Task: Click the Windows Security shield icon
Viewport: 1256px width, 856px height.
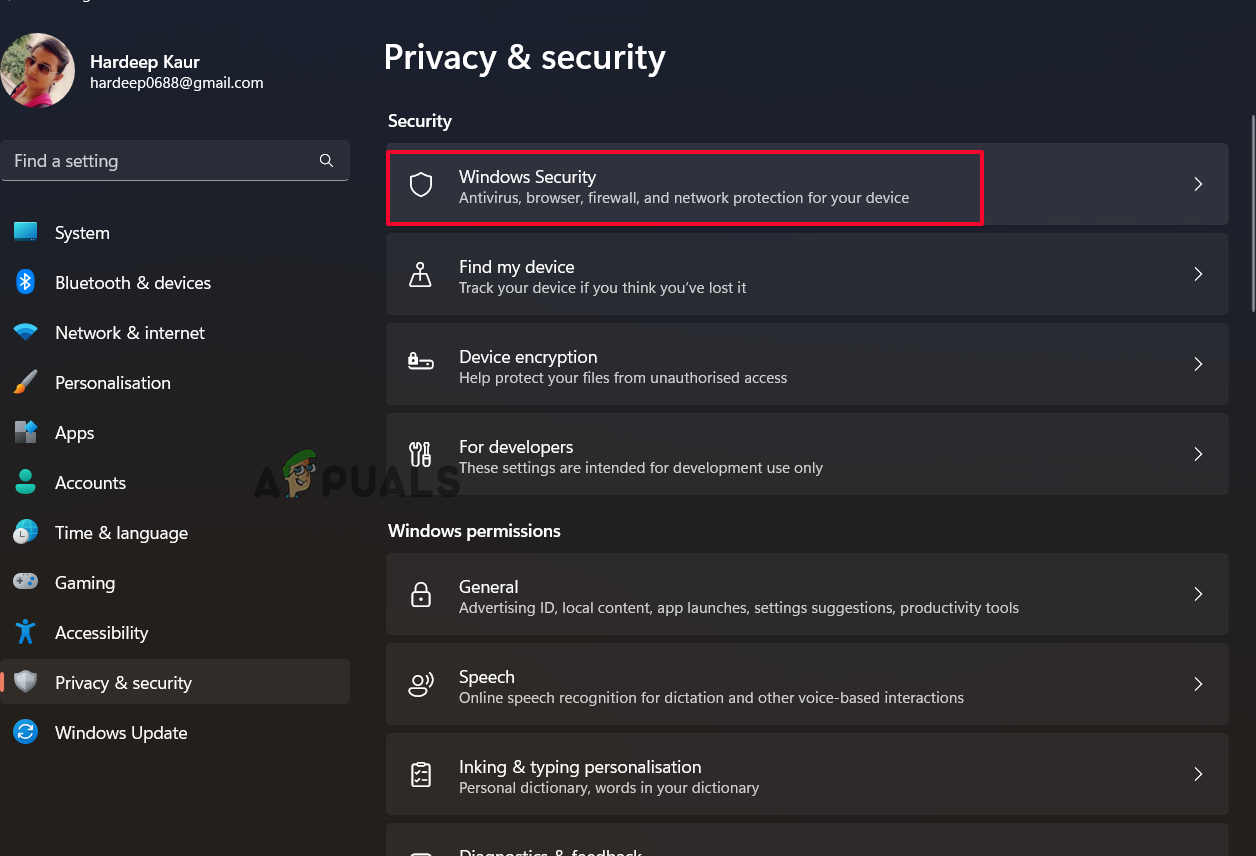Action: pos(421,184)
